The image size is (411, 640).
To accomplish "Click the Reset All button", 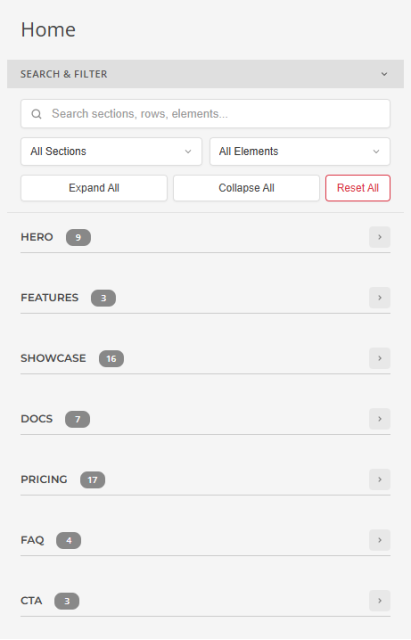I will click(x=358, y=188).
